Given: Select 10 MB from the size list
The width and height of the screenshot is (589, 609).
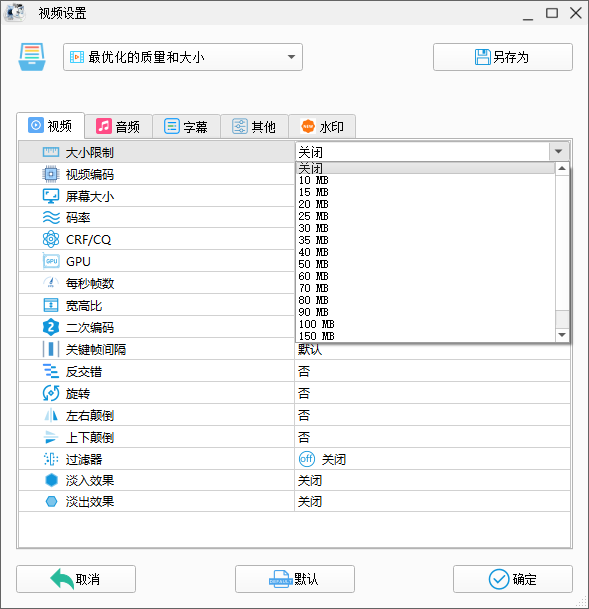Looking at the screenshot, I should coord(425,180).
